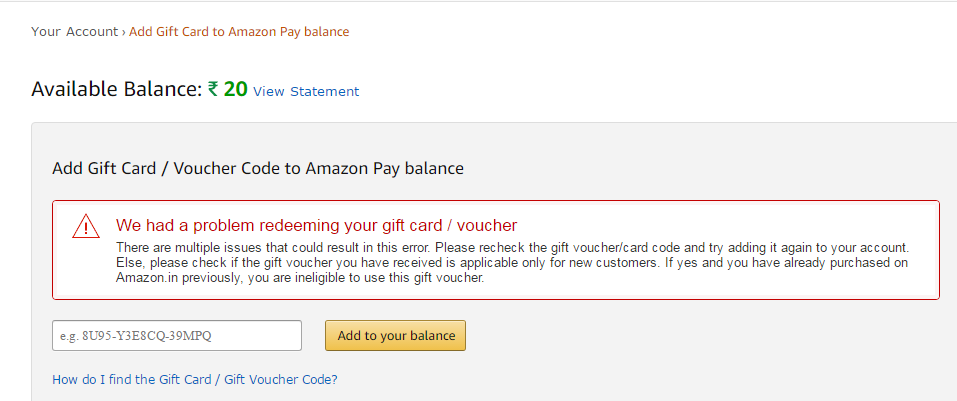Click the green rupee symbol beside balance

[x=213, y=90]
